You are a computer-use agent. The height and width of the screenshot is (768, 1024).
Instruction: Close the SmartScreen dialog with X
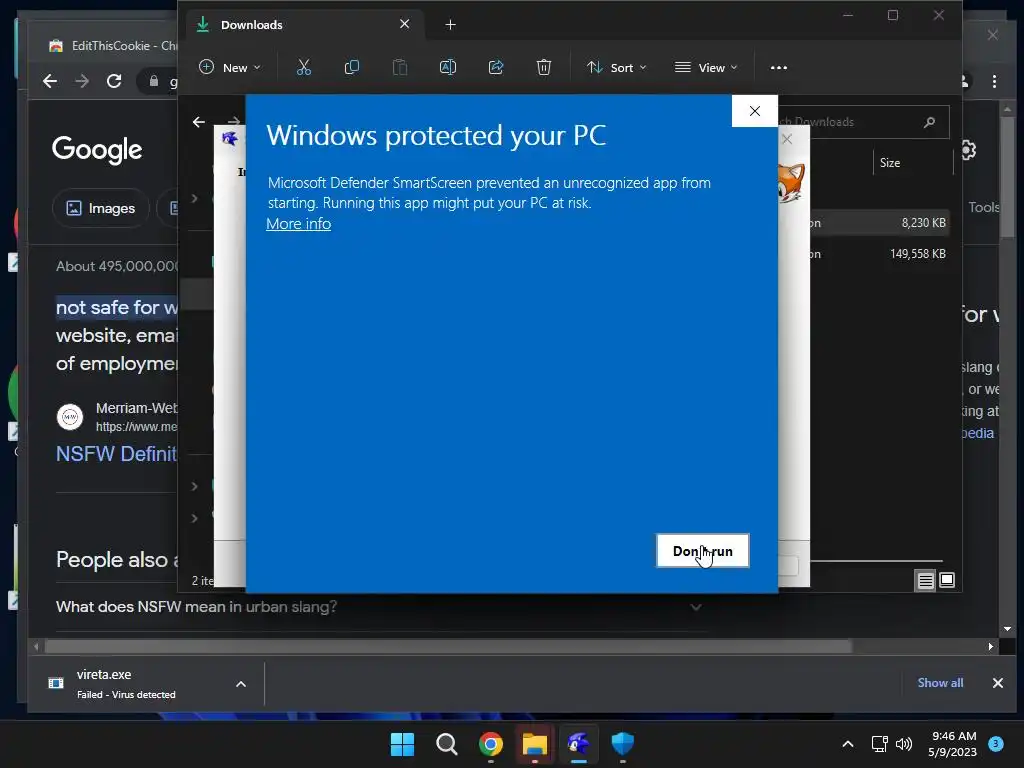click(x=755, y=111)
